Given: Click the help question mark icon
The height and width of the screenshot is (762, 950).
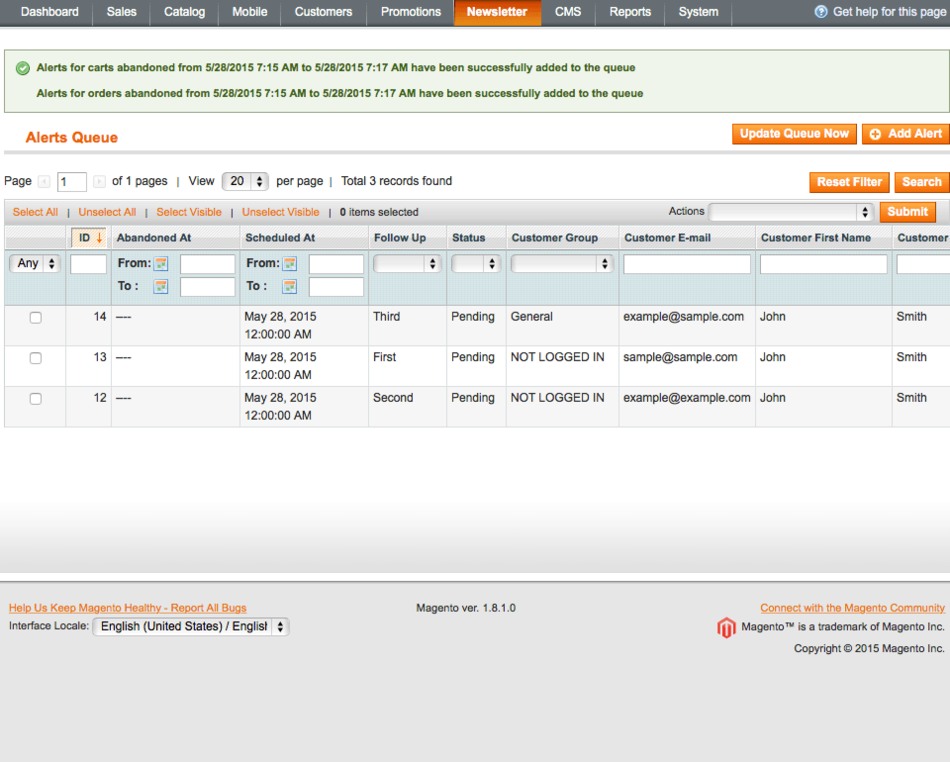Looking at the screenshot, I should point(821,12).
